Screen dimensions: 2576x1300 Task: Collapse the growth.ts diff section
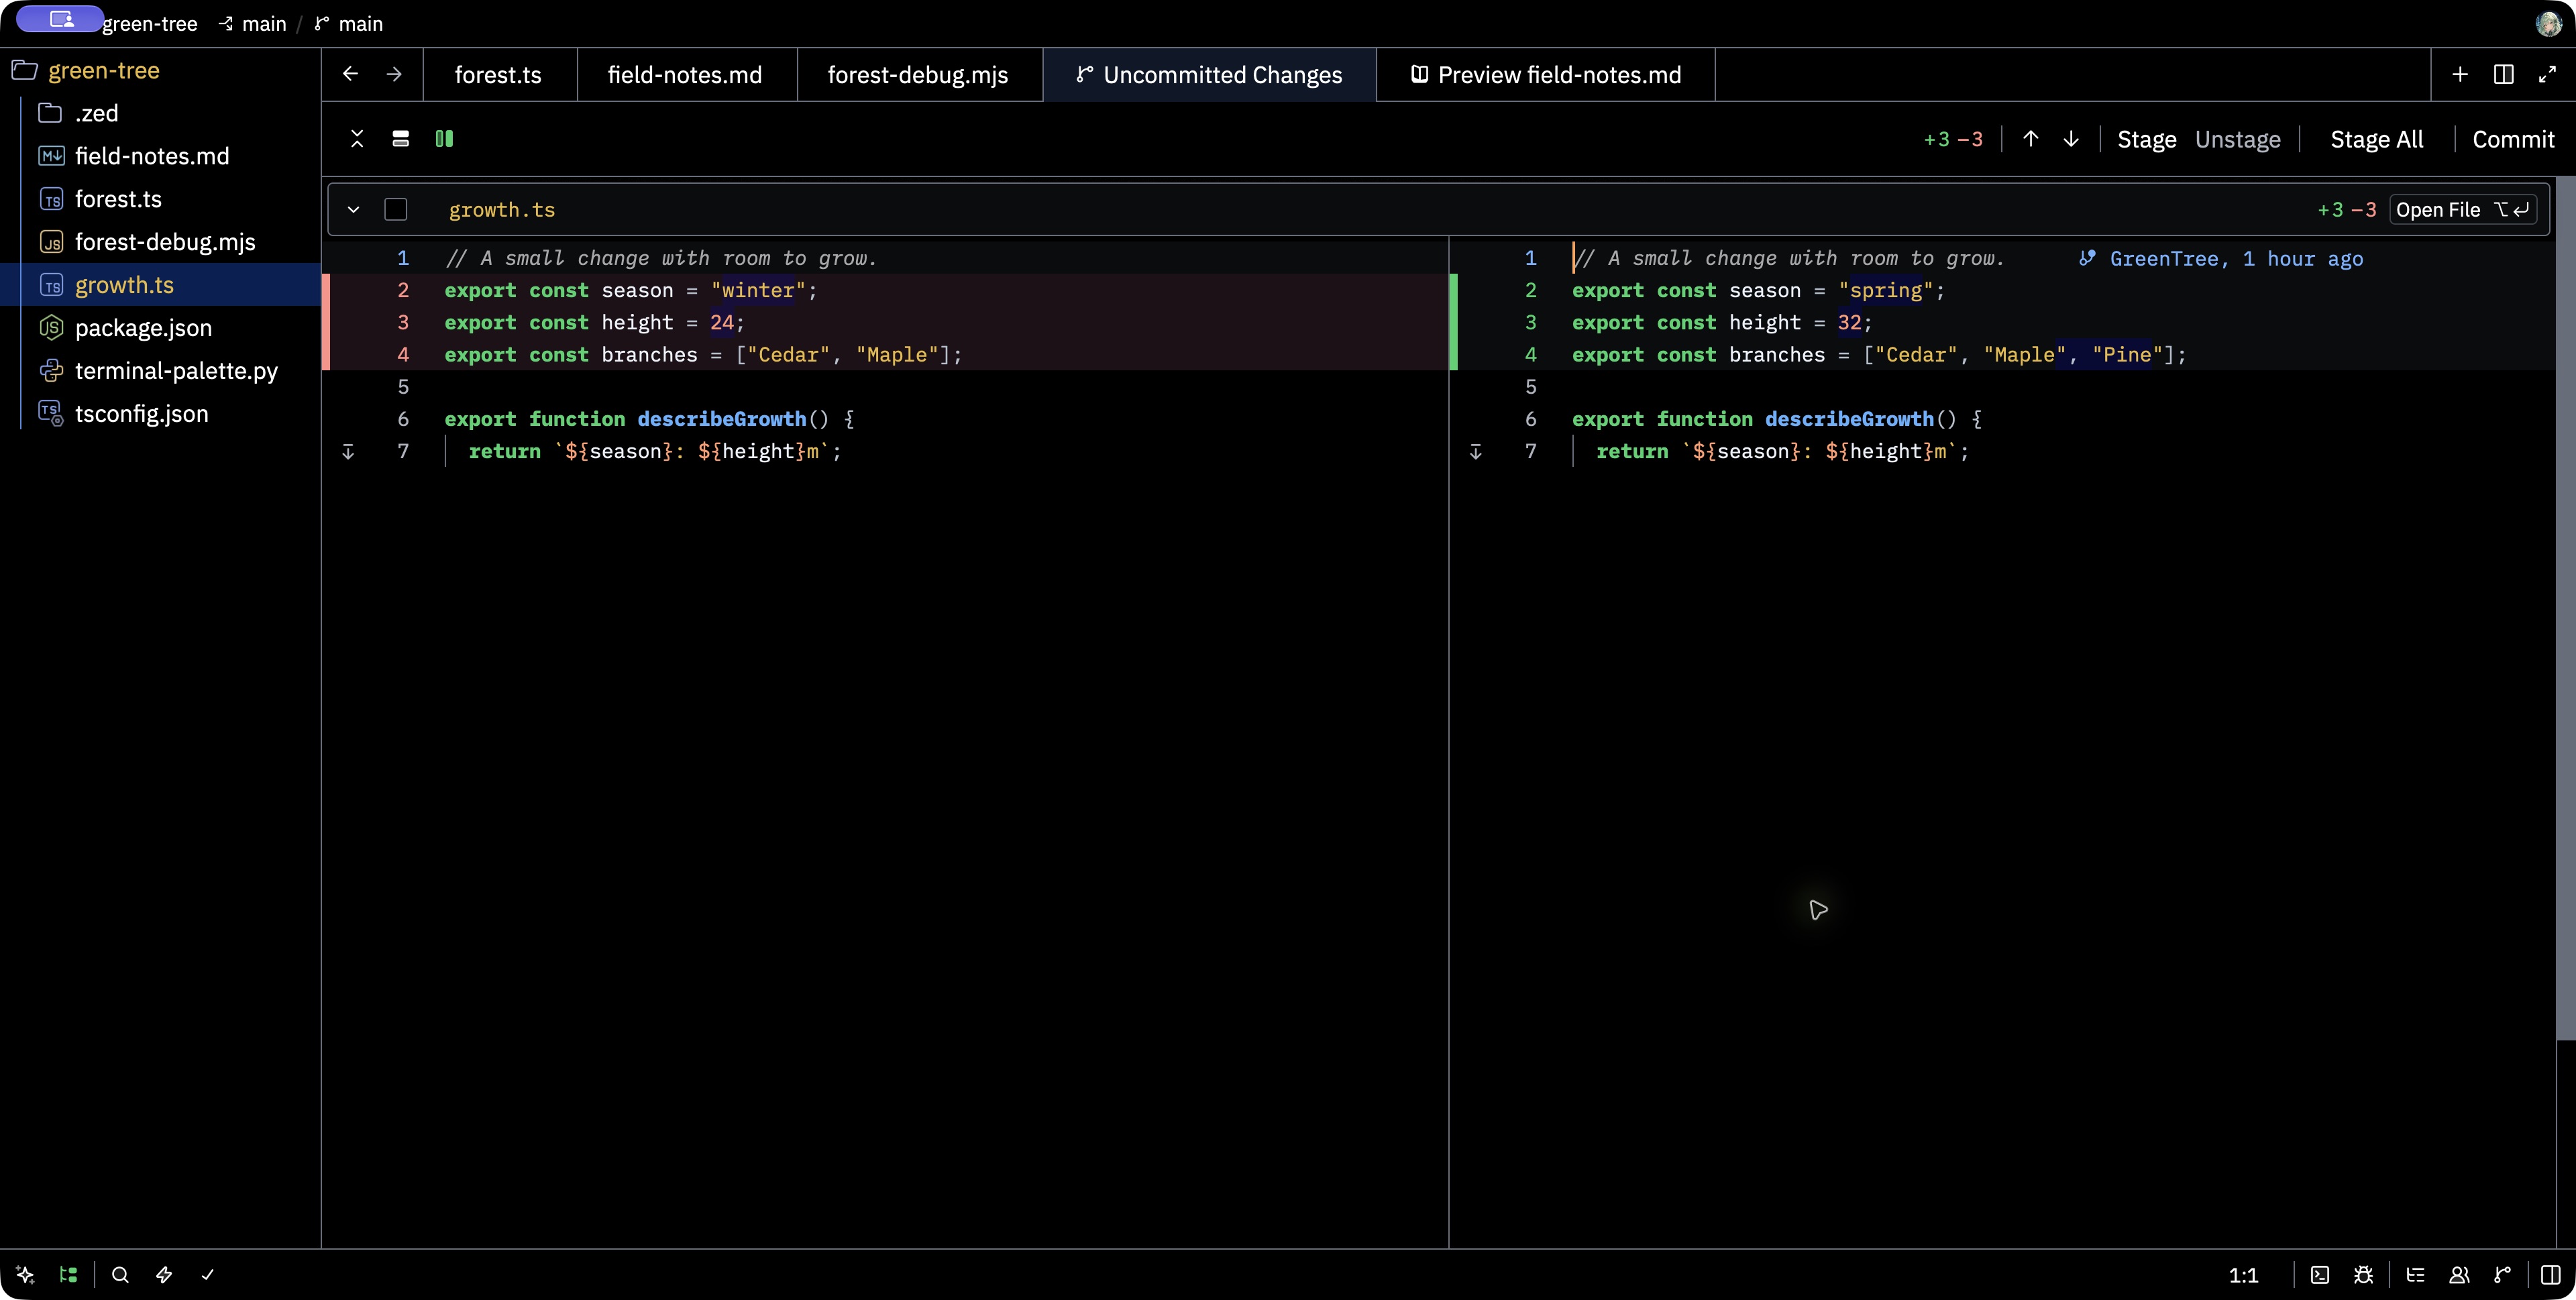pos(353,209)
